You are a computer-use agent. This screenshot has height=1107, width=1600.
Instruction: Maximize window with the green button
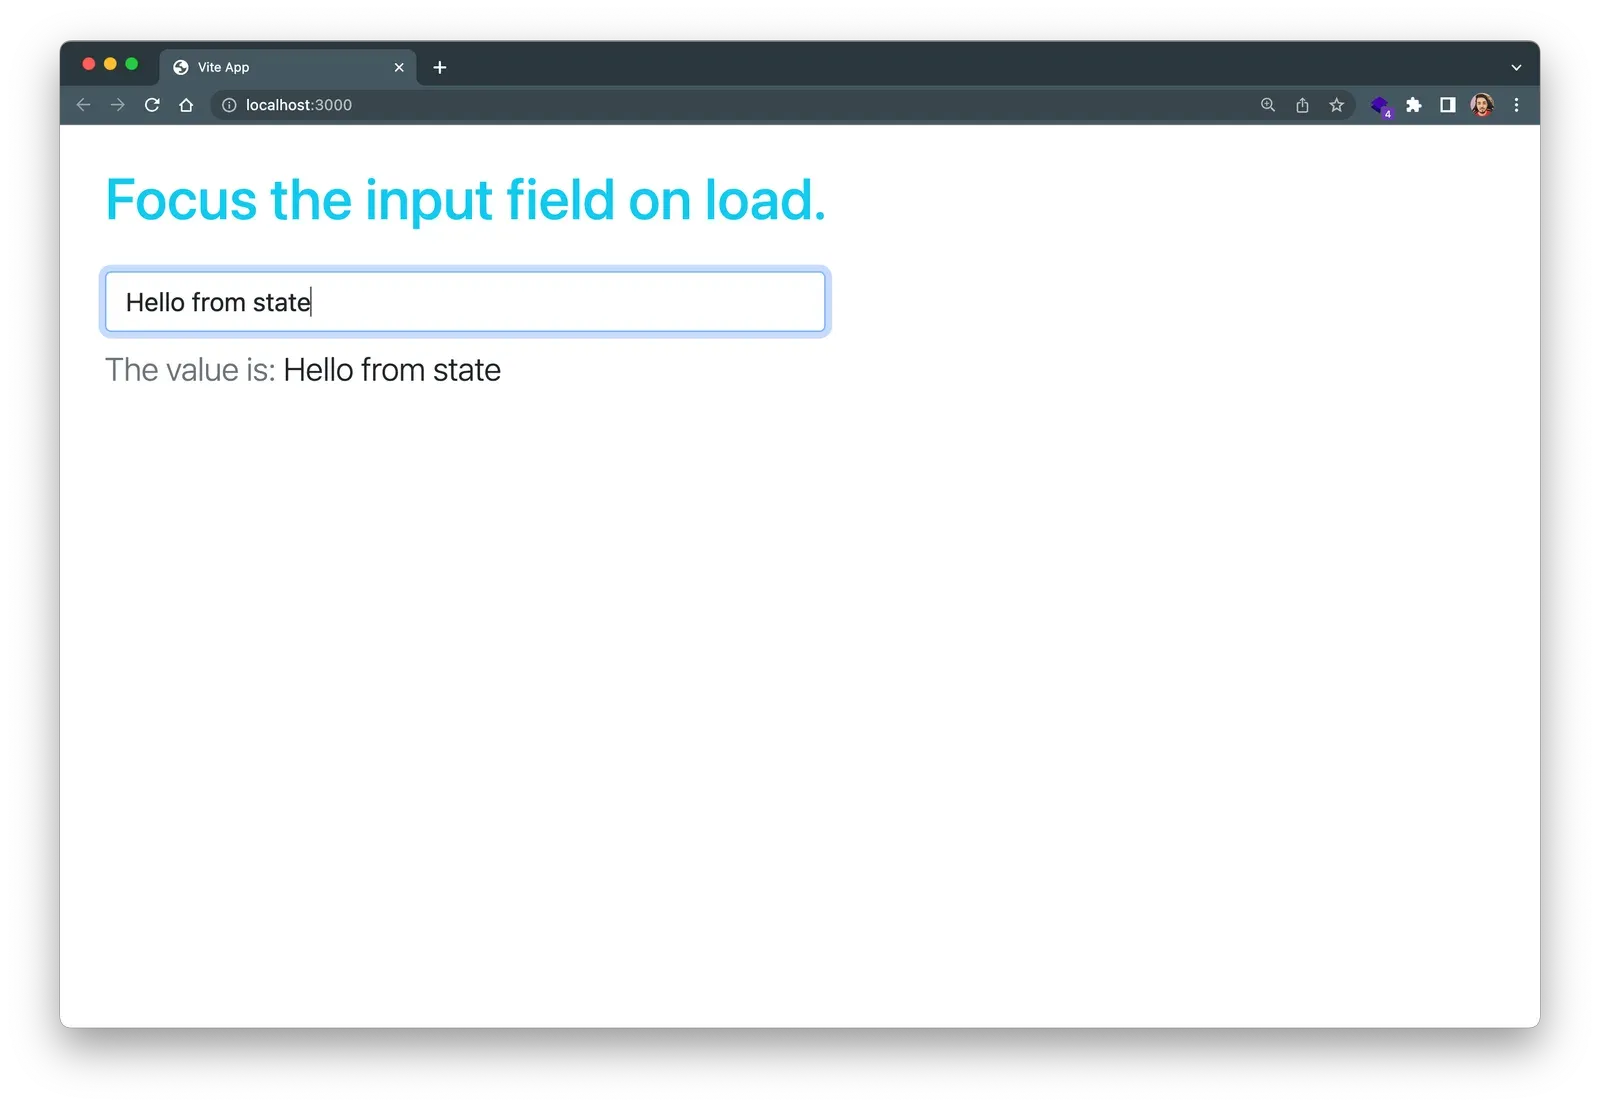131,64
